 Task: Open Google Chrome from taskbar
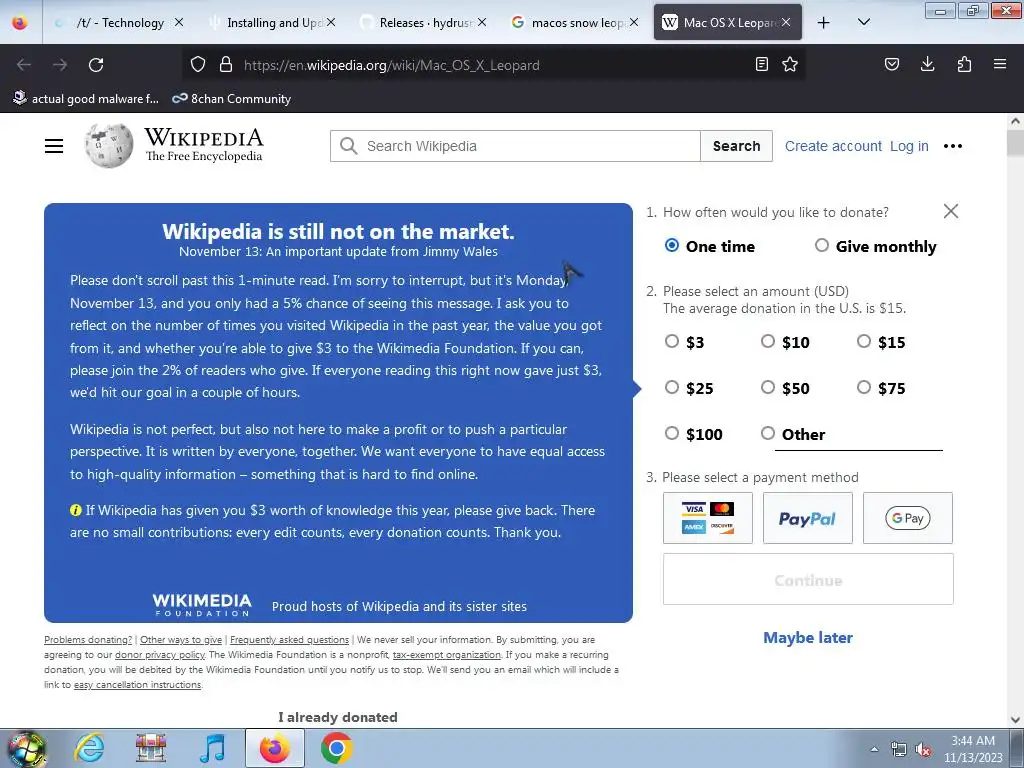pos(336,748)
